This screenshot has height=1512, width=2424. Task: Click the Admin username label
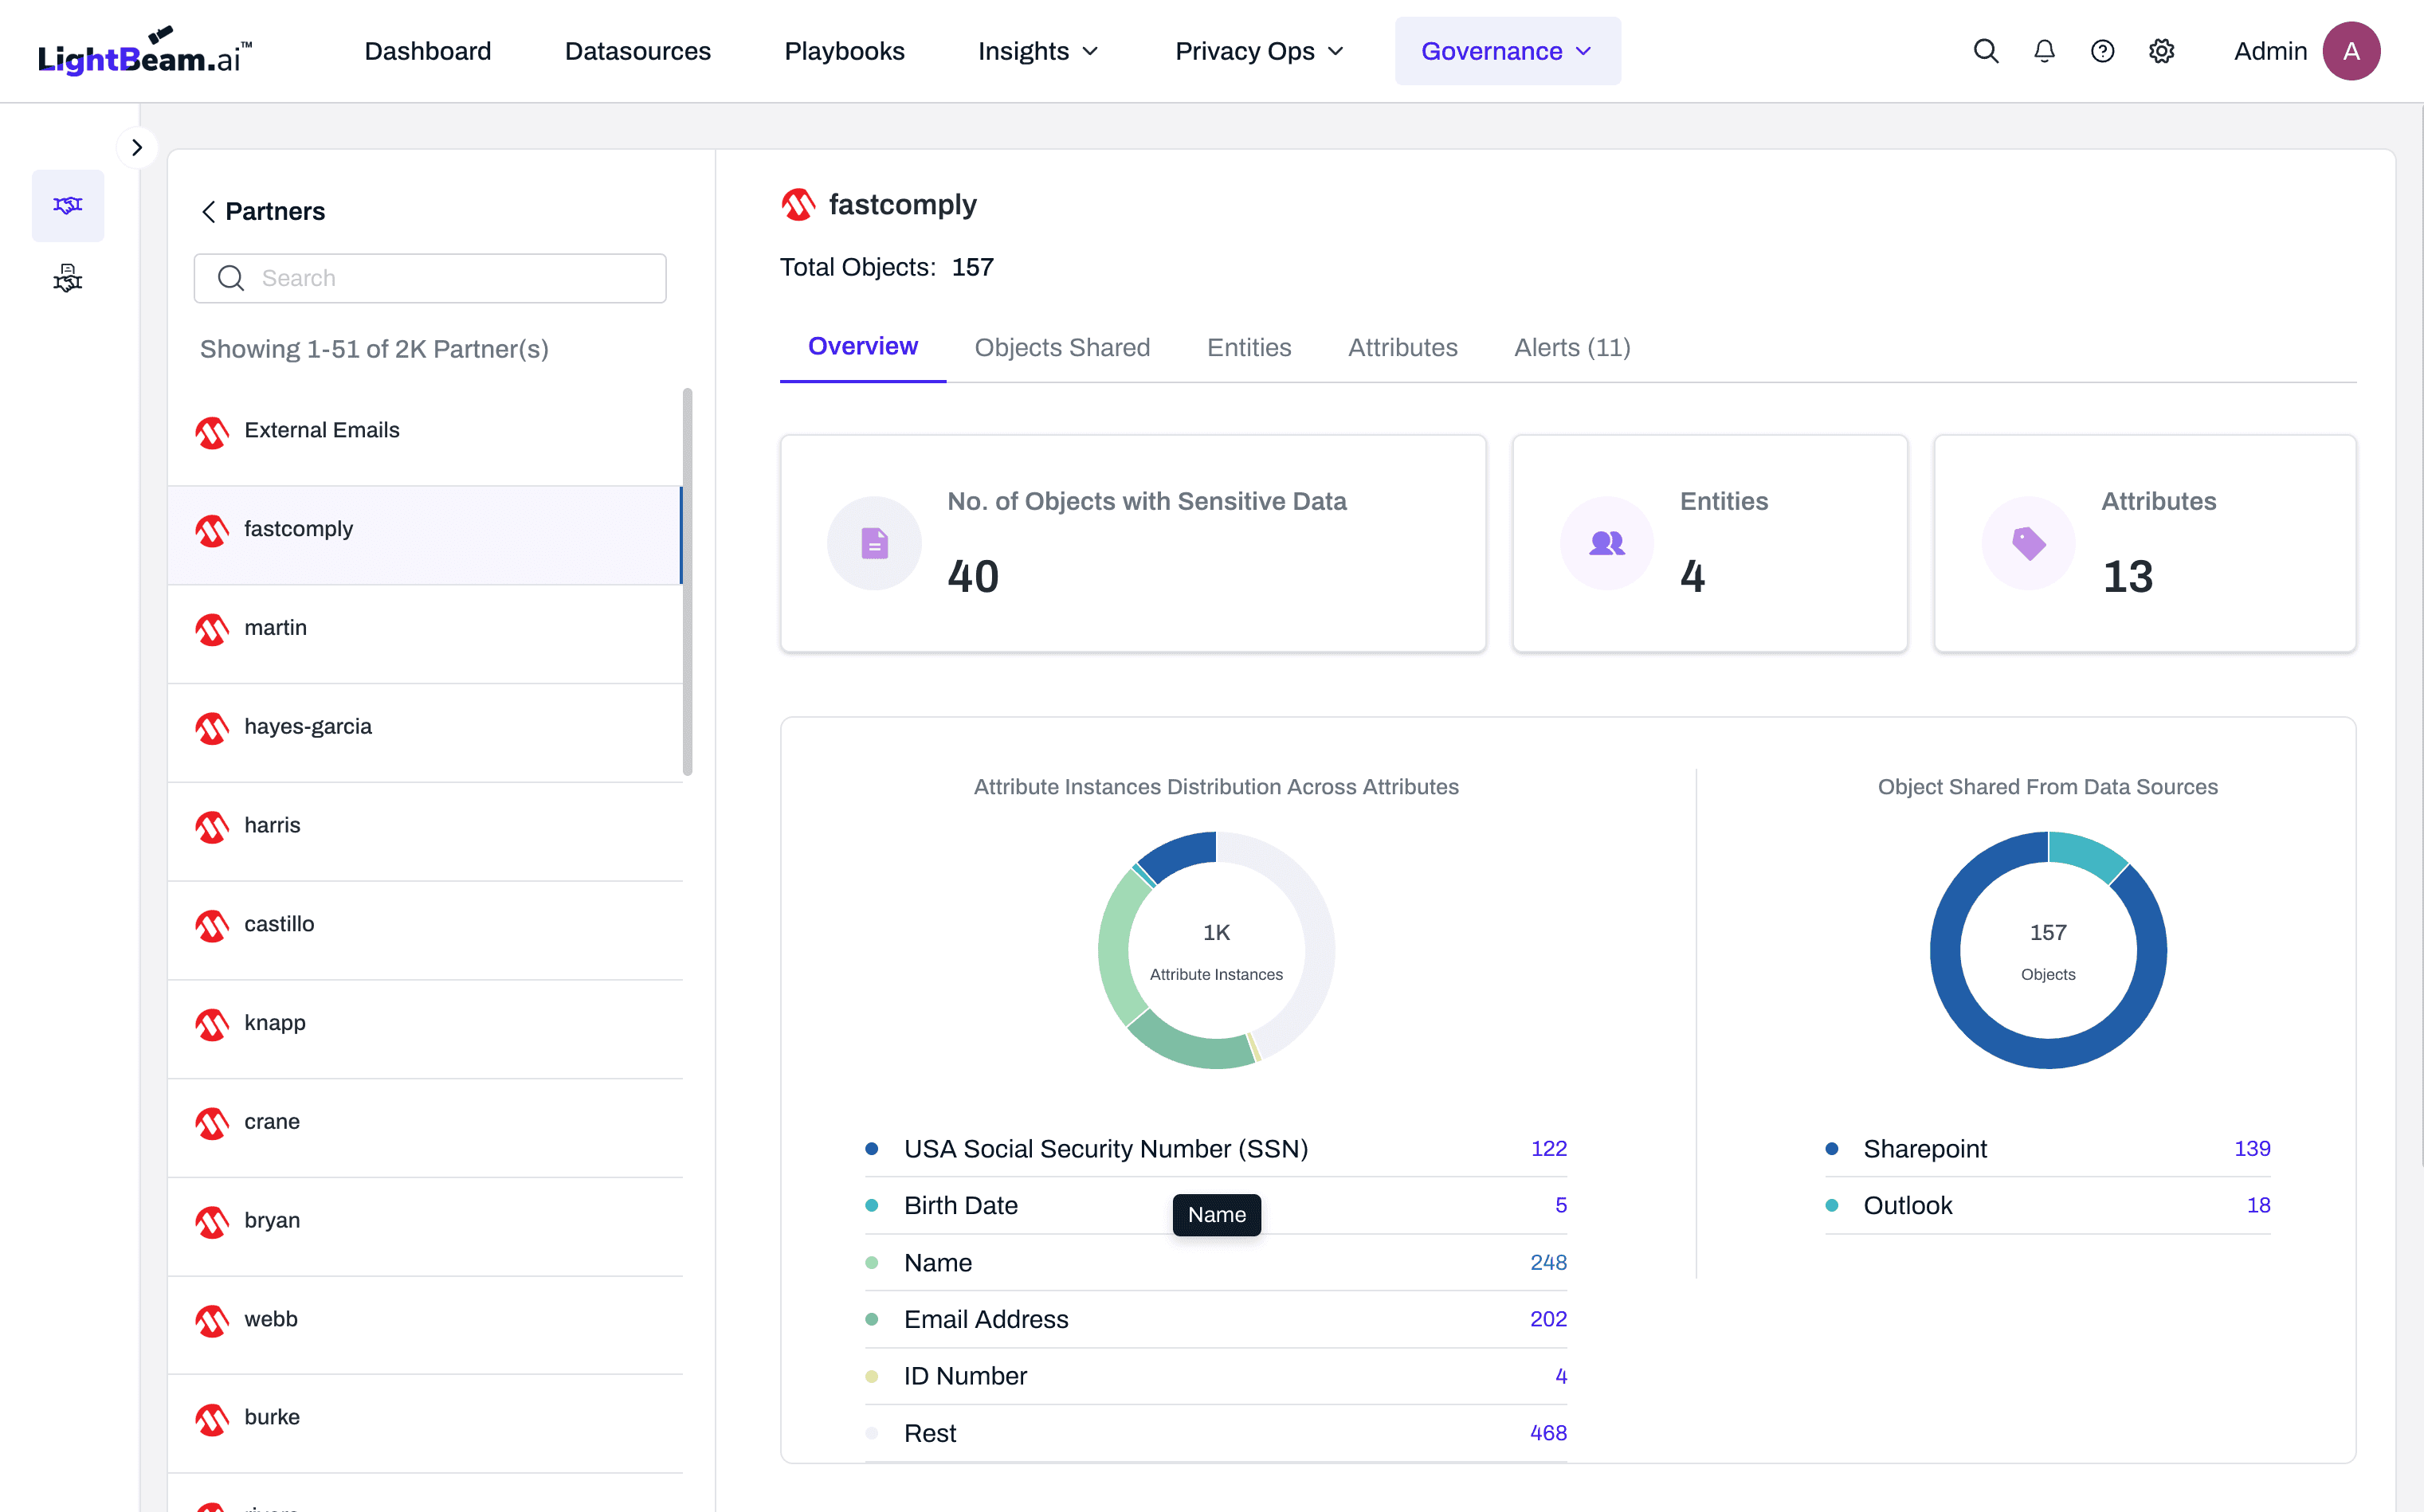pos(2270,51)
